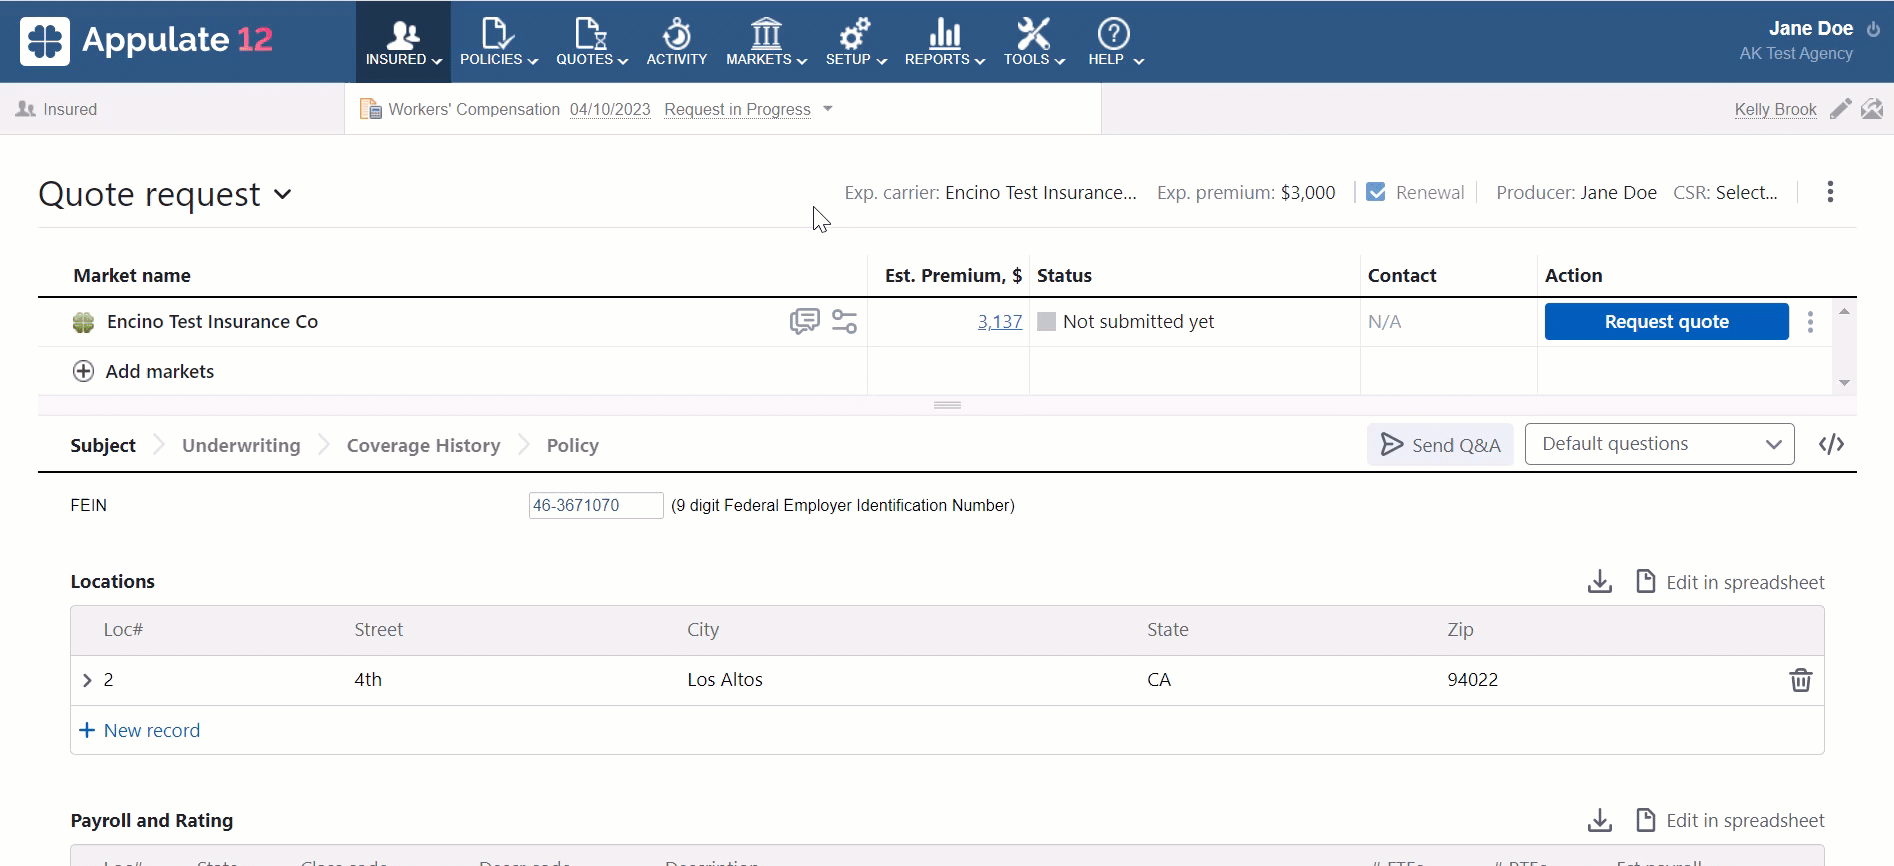This screenshot has height=866, width=1894.
Task: Open quote request more options menu
Action: (1830, 192)
